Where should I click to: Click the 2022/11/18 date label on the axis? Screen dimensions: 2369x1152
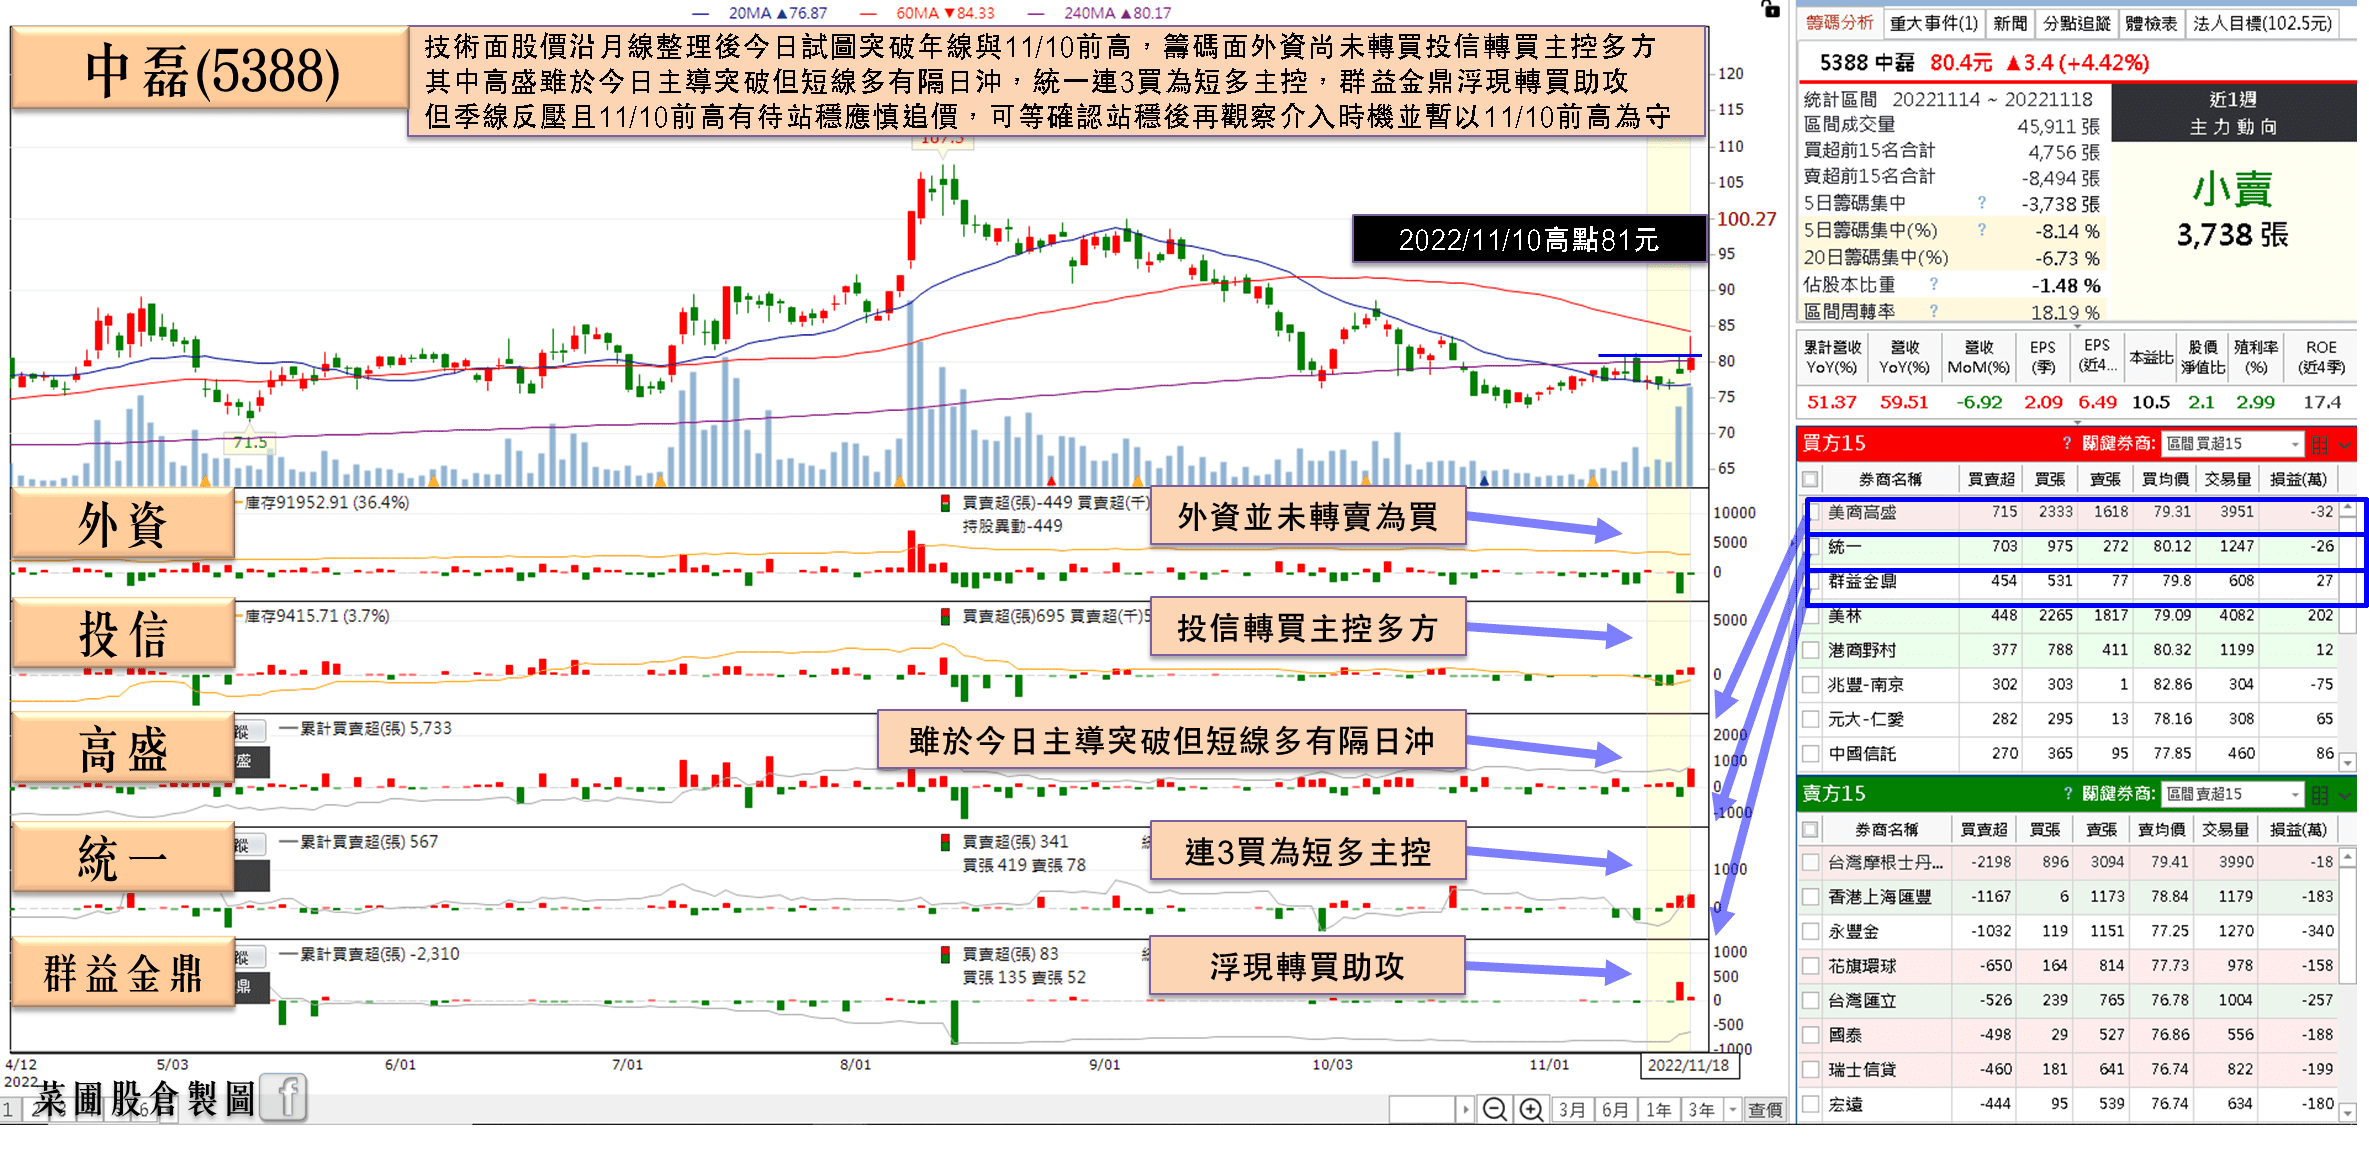pos(1688,1065)
